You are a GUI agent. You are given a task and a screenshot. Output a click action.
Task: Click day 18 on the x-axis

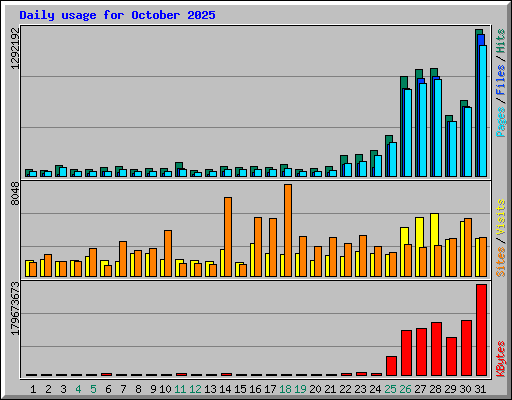(285, 389)
